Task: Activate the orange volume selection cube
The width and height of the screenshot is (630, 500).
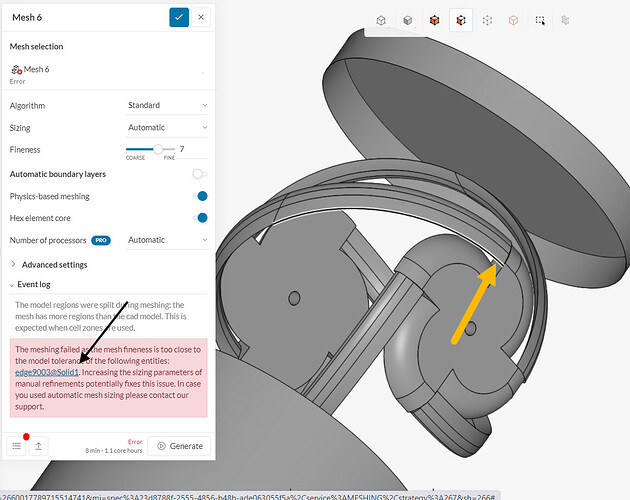Action: click(x=434, y=20)
